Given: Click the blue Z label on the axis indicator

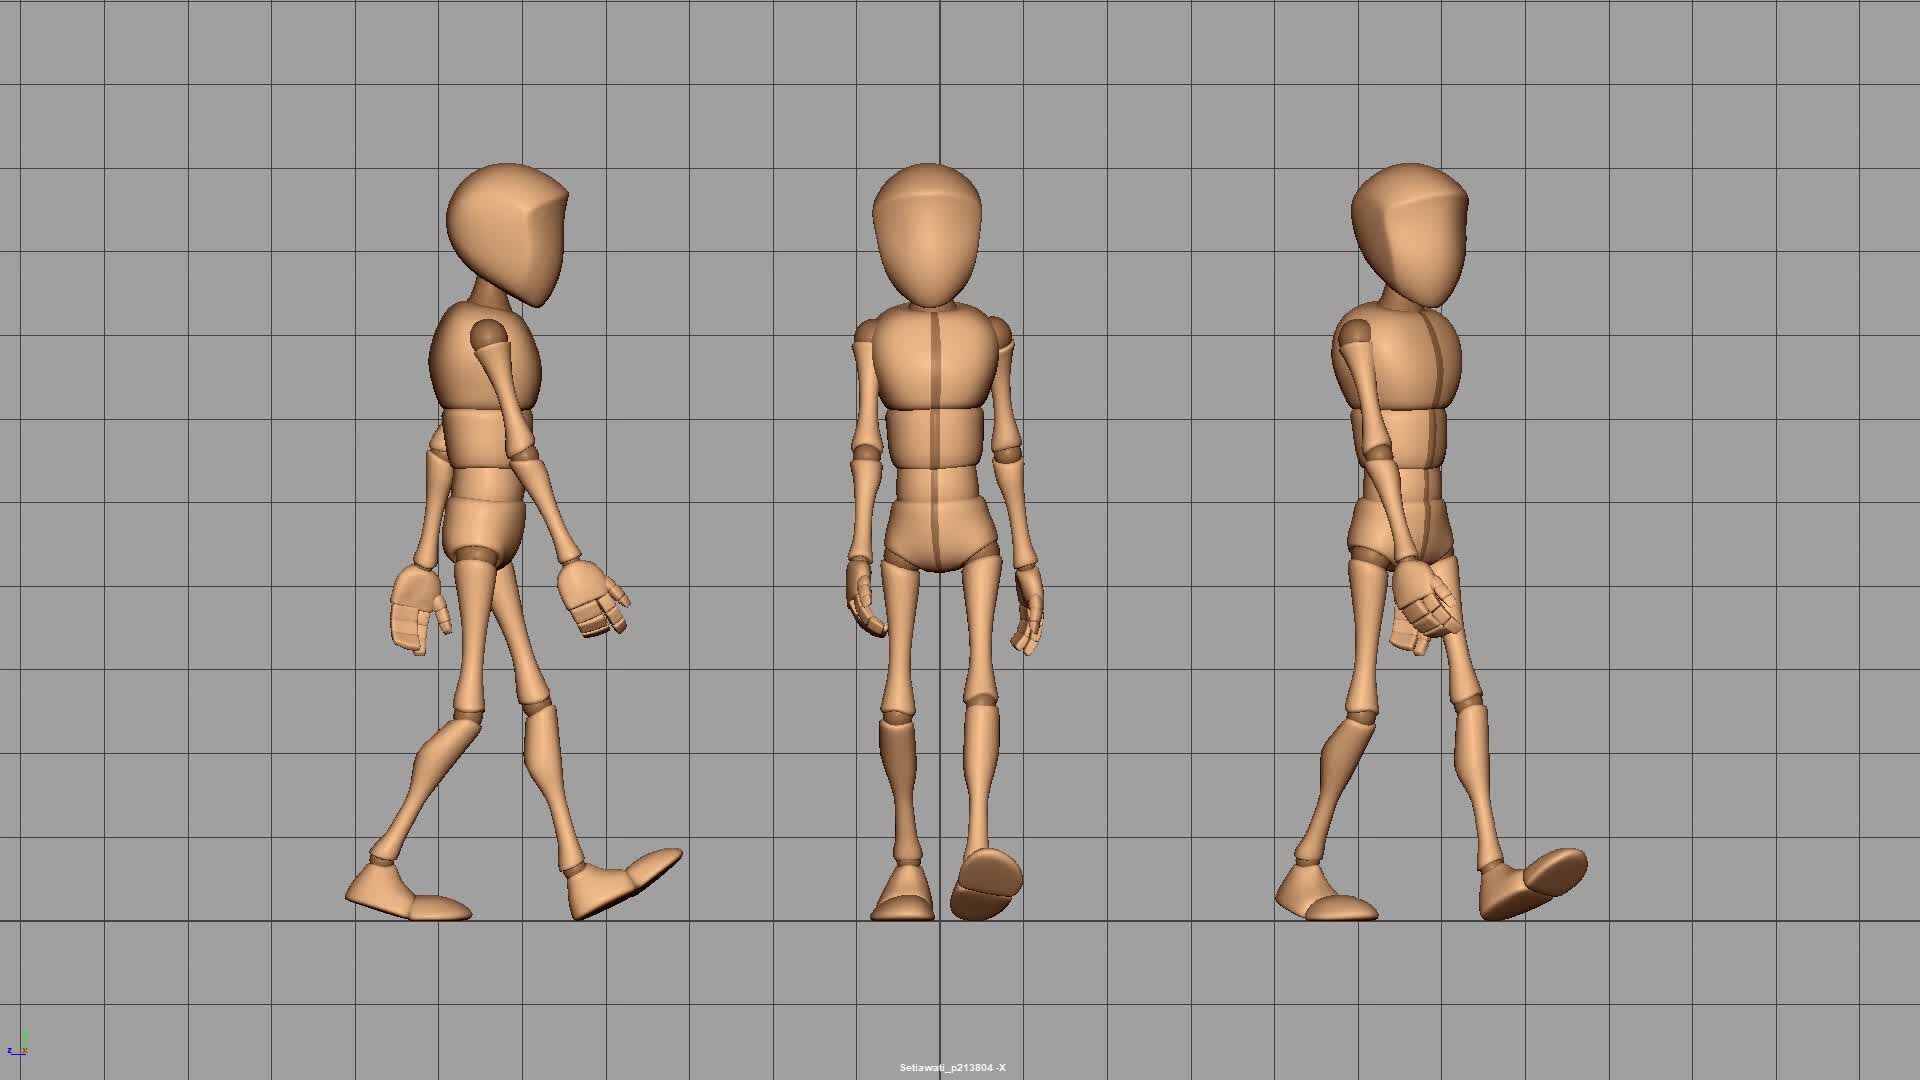Looking at the screenshot, I should [x=10, y=1050].
